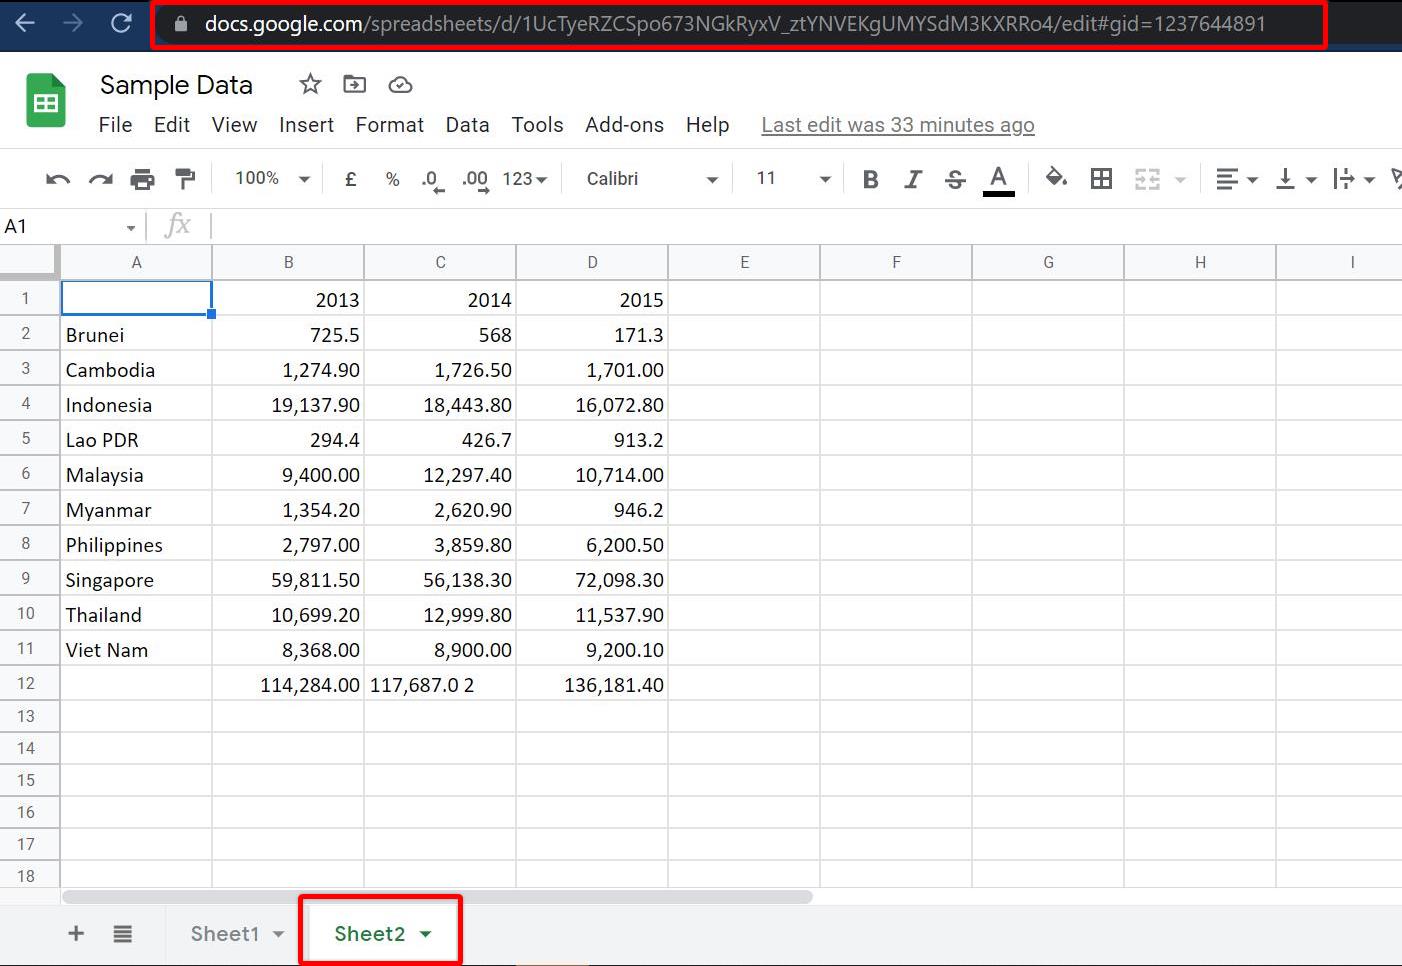The width and height of the screenshot is (1402, 966).
Task: Format selection as percent
Action: 392,178
